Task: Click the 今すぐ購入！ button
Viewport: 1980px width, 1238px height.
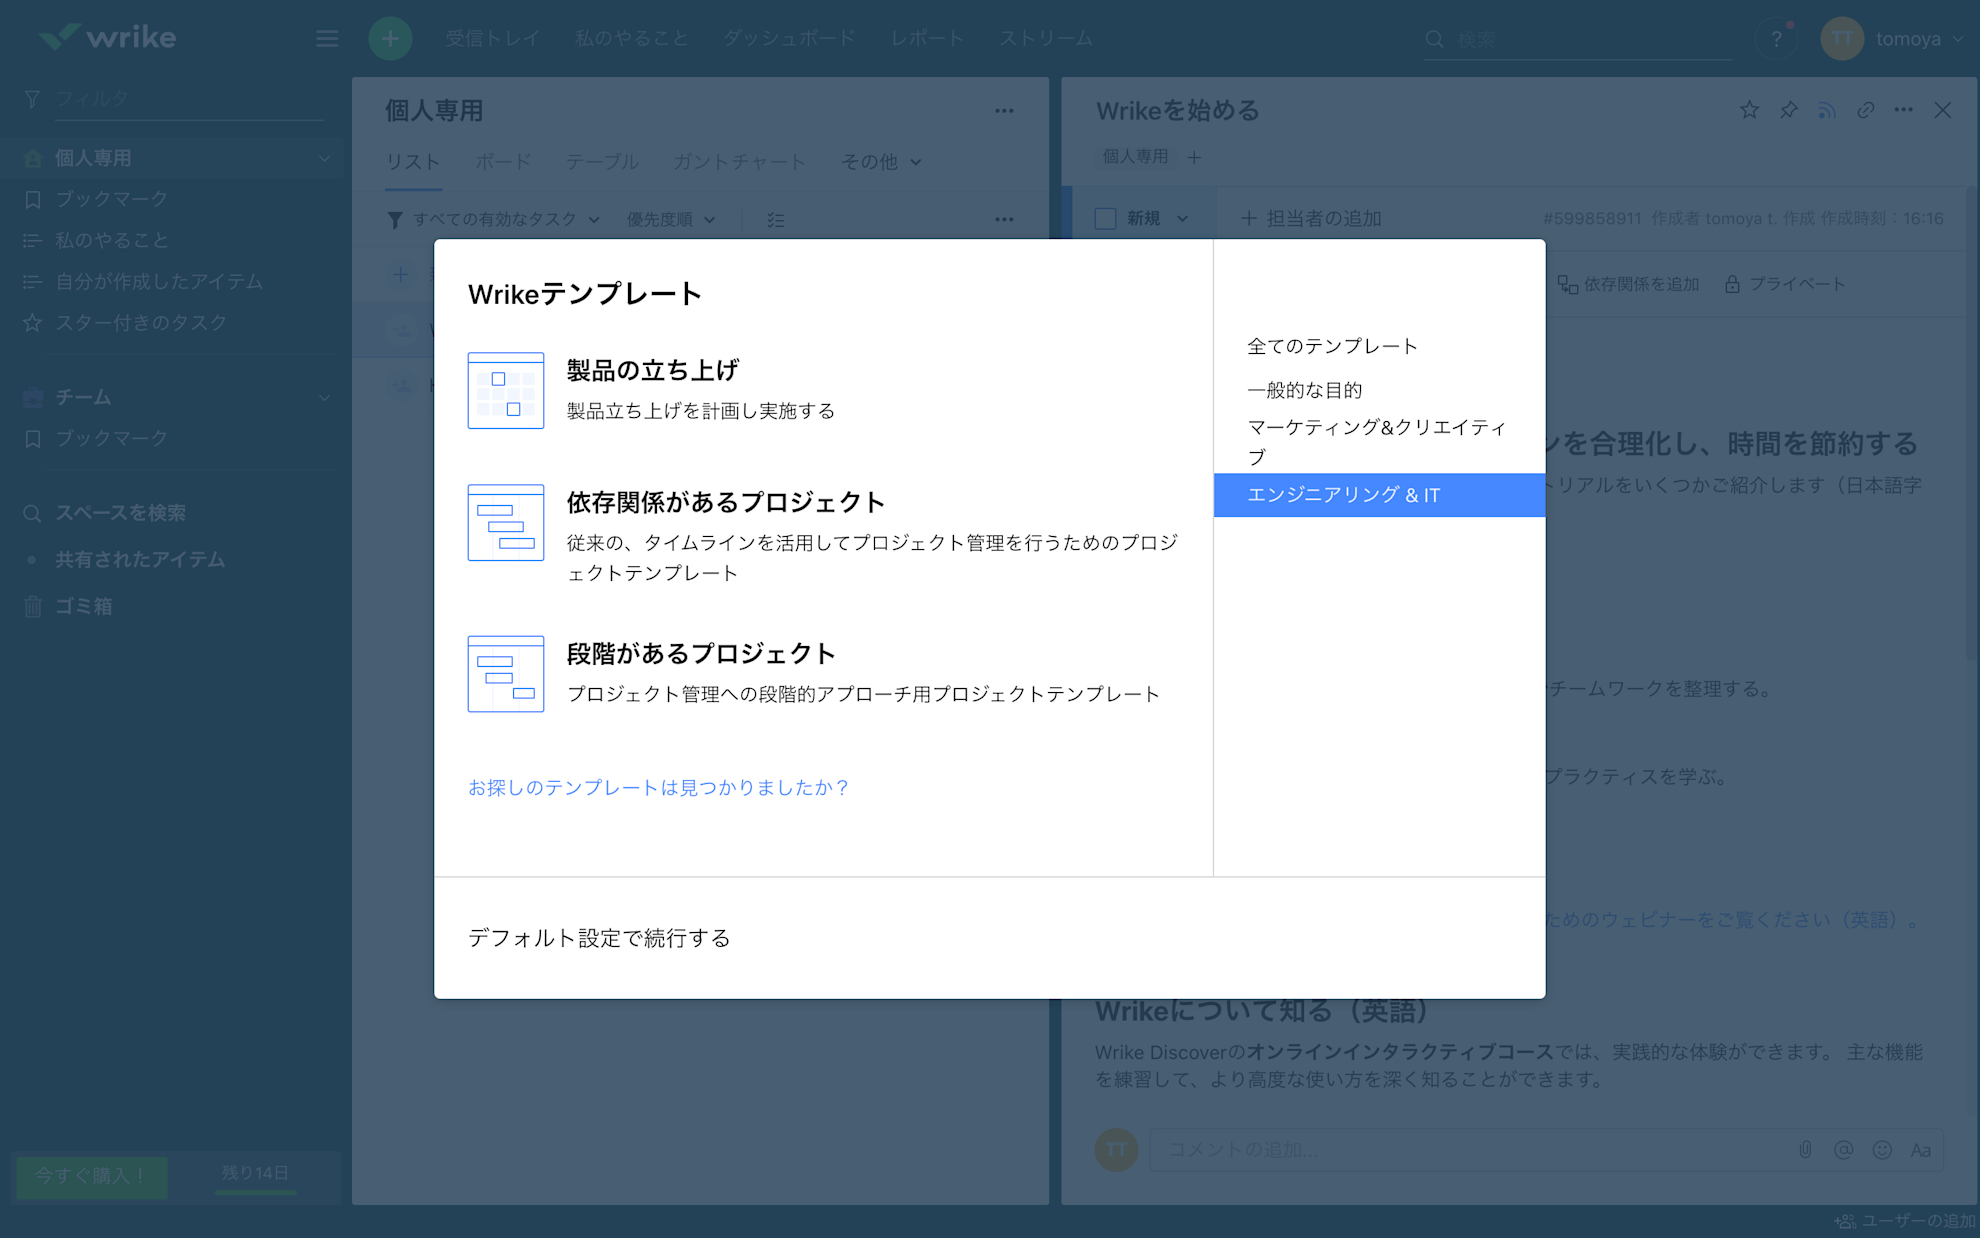Action: [x=91, y=1175]
